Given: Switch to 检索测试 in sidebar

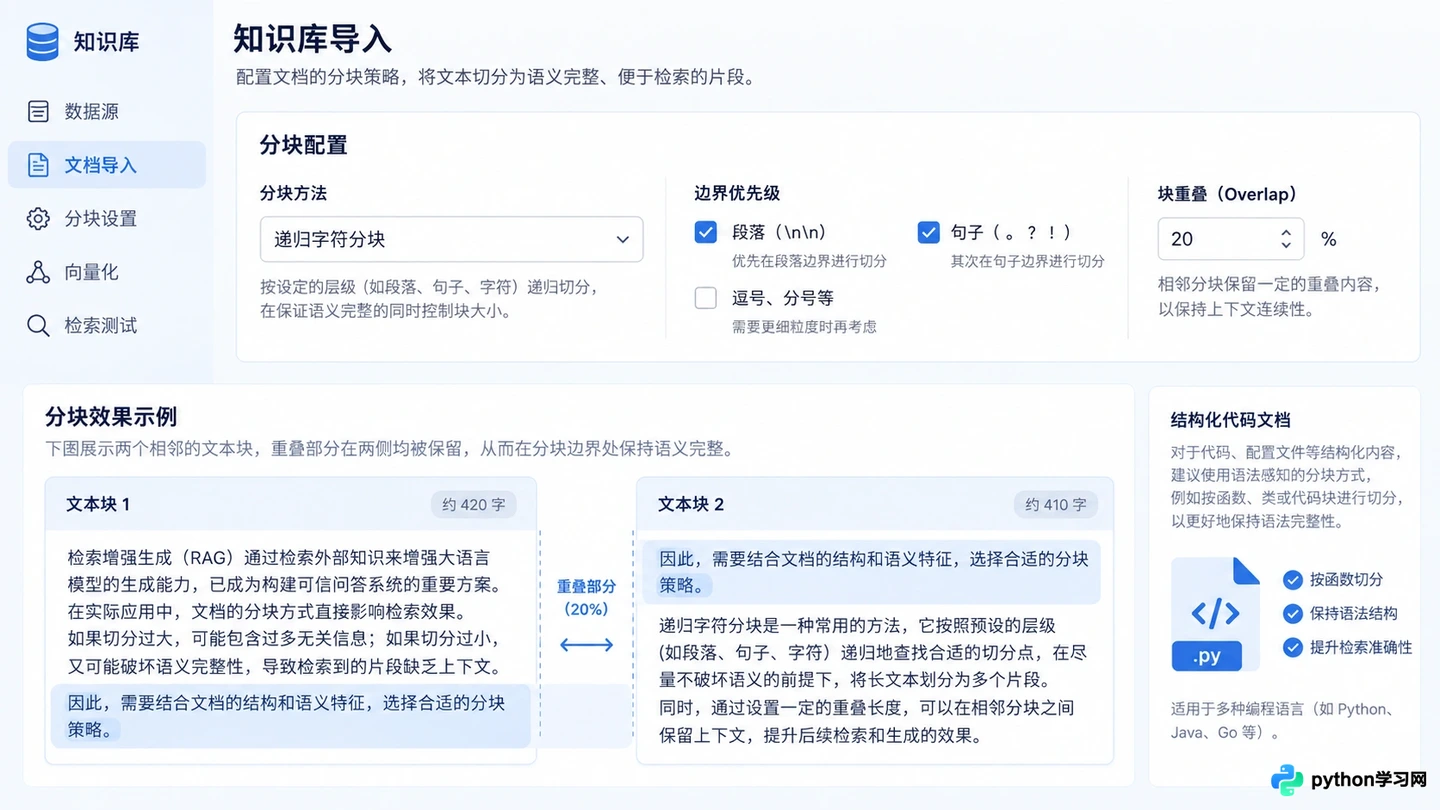Looking at the screenshot, I should pyautogui.click(x=107, y=326).
